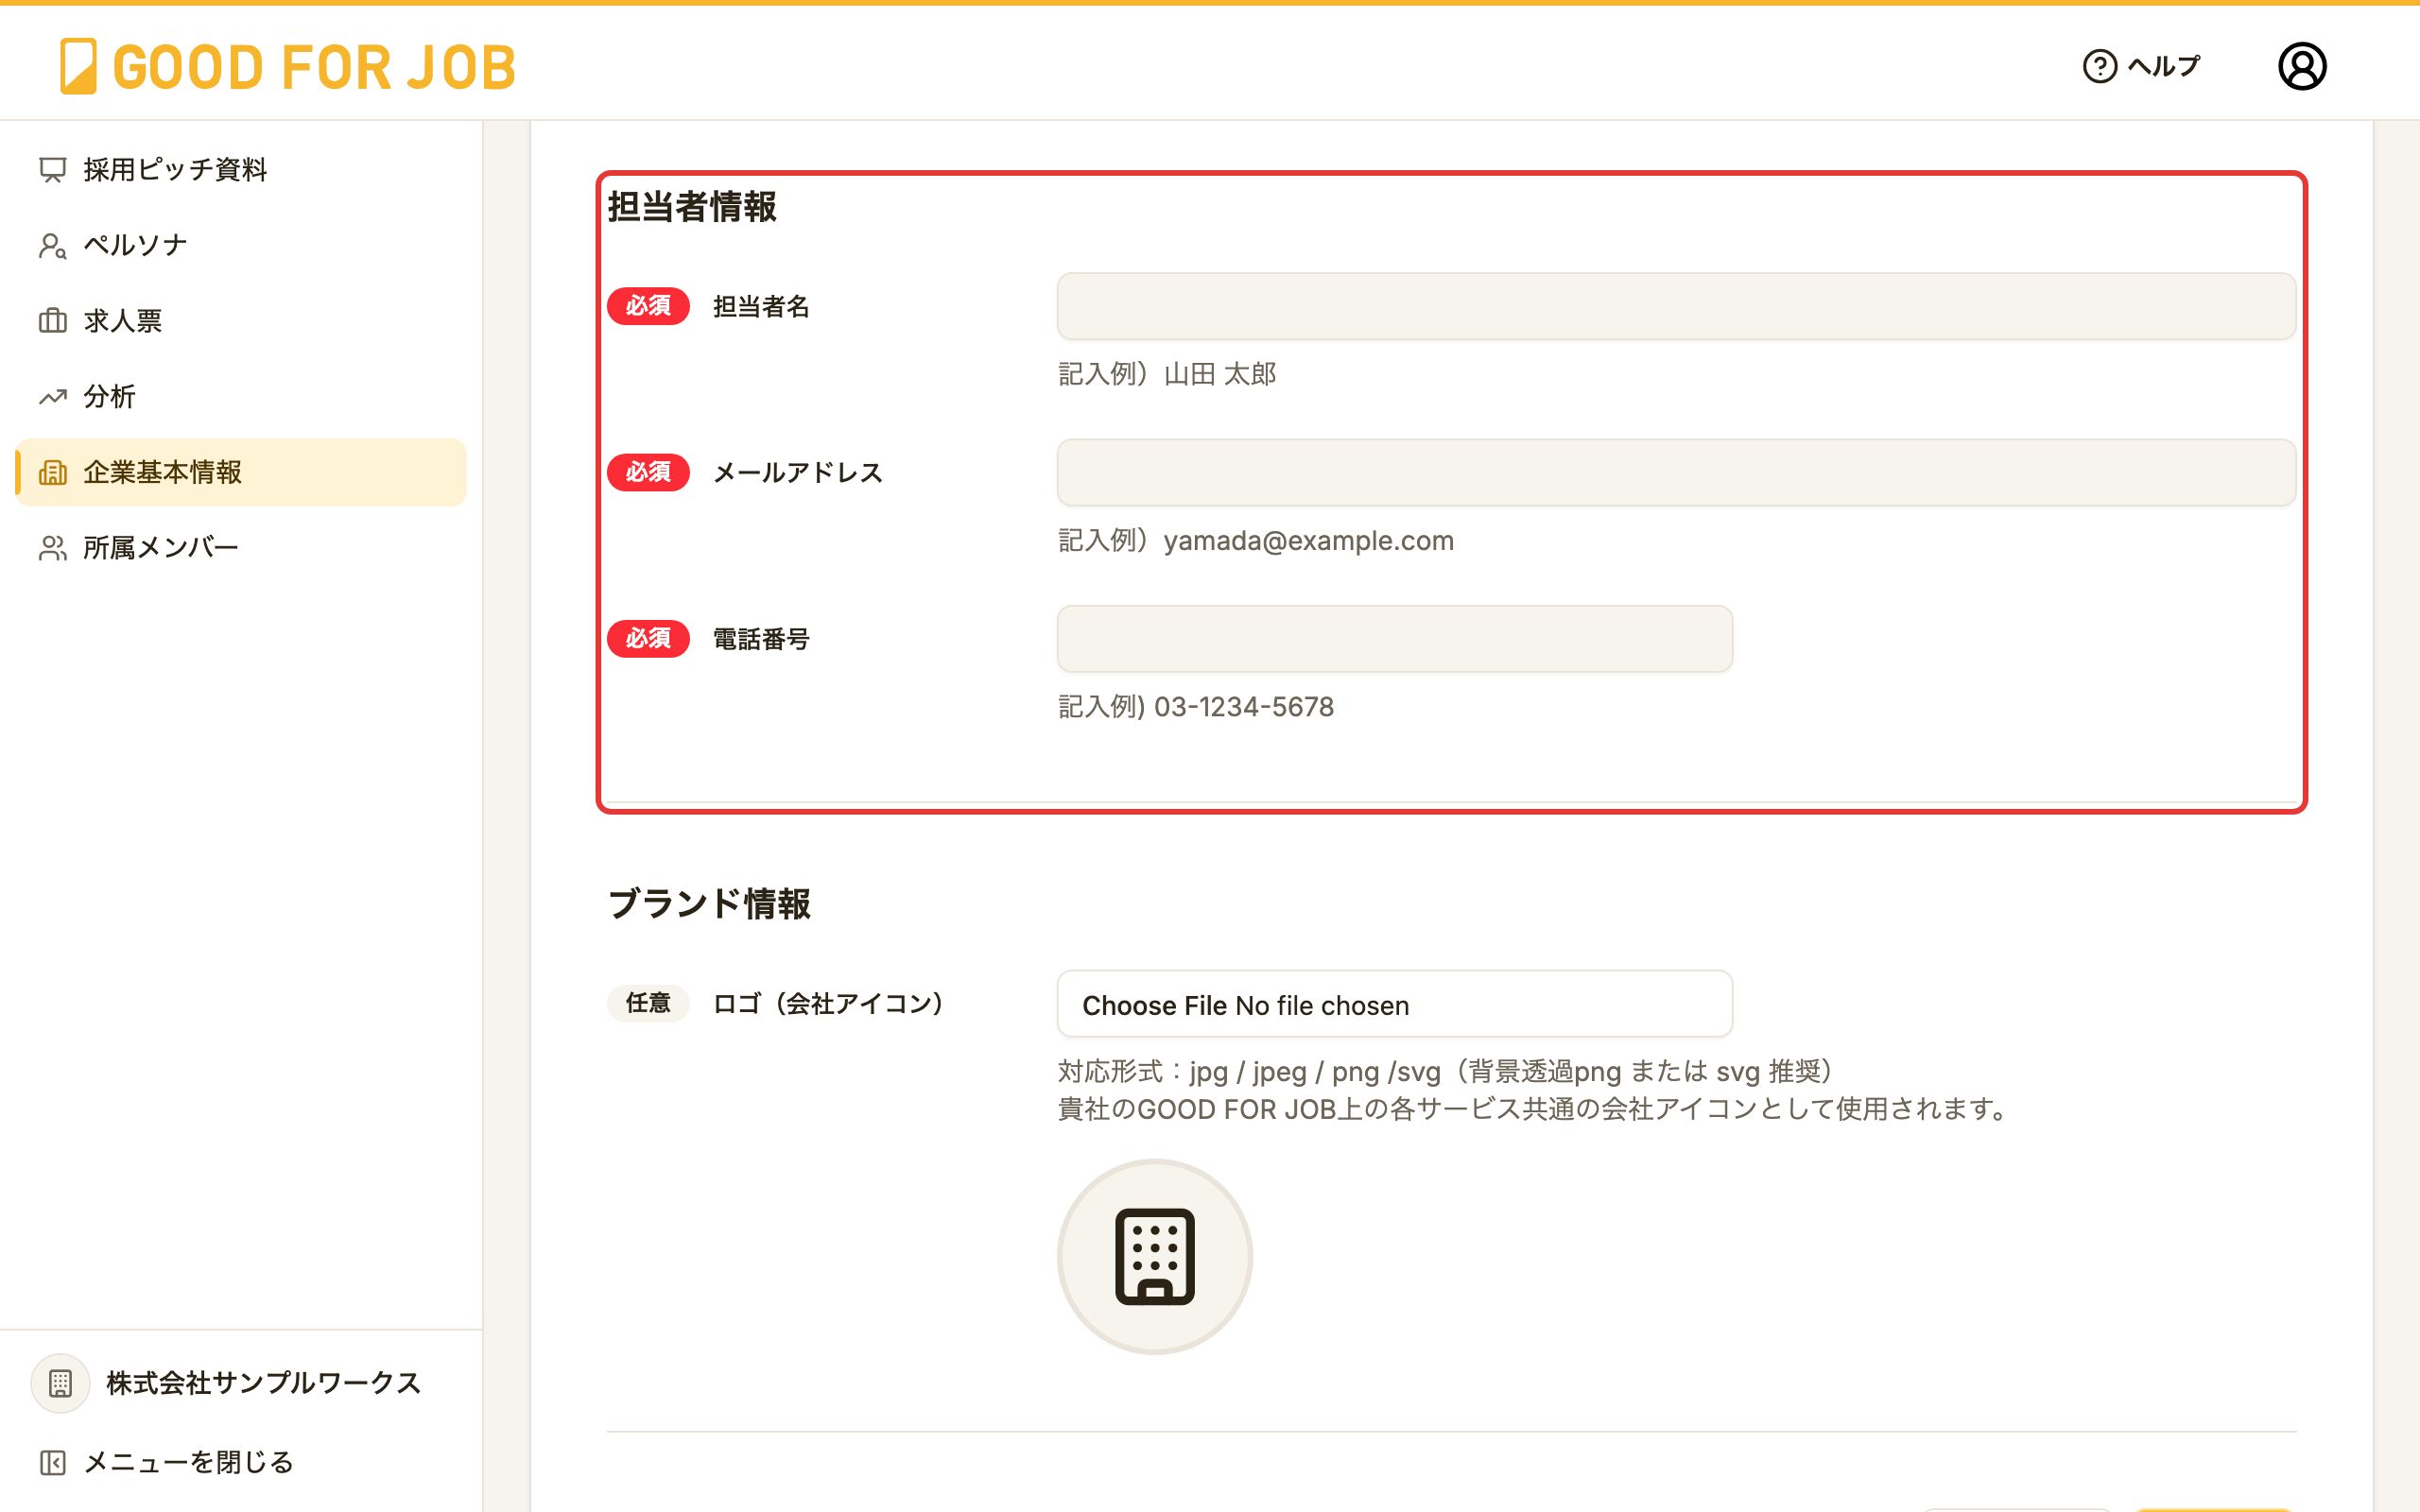Image resolution: width=2420 pixels, height=1512 pixels.
Task: Open 所属メンバー in the sidebar
Action: click(x=241, y=548)
